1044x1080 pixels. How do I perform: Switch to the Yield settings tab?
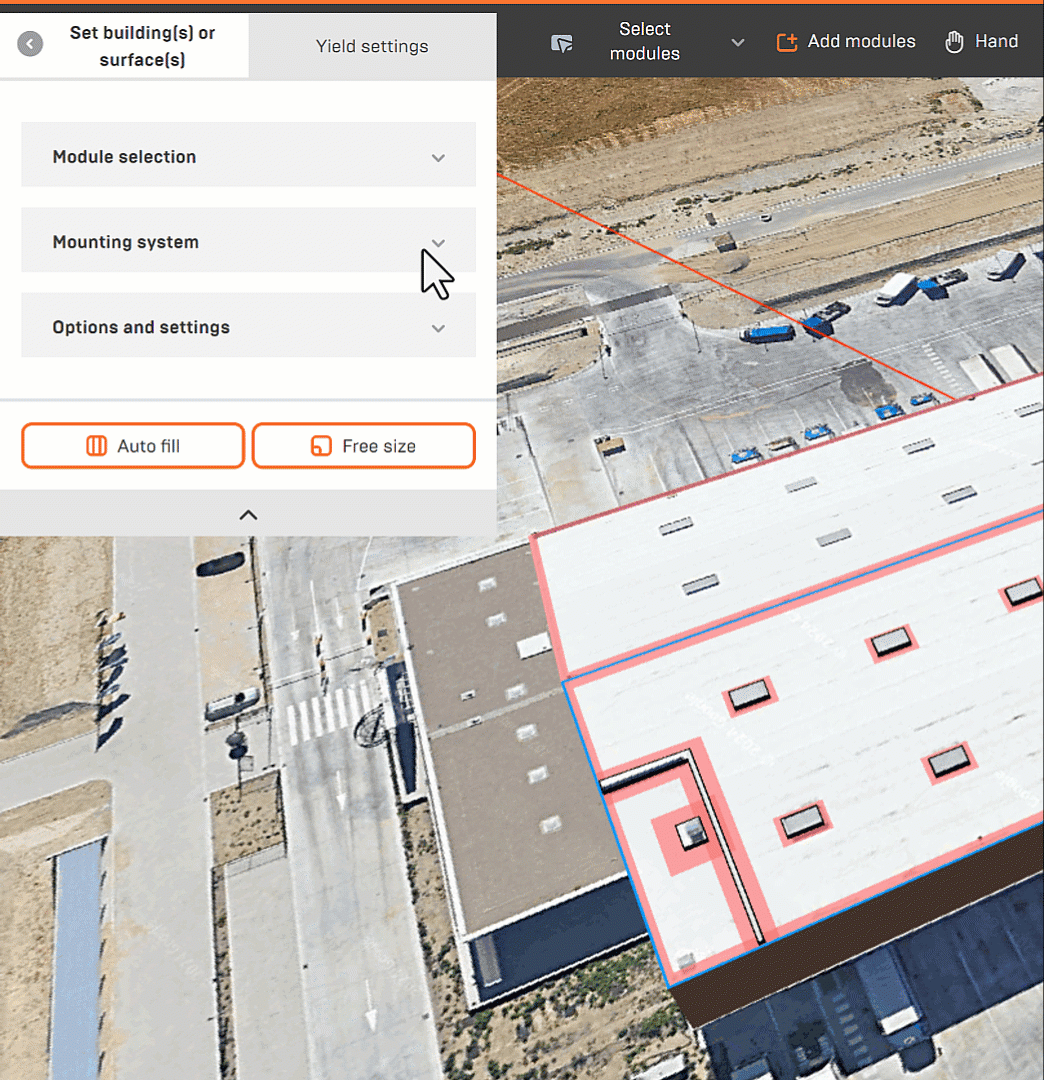click(x=372, y=46)
